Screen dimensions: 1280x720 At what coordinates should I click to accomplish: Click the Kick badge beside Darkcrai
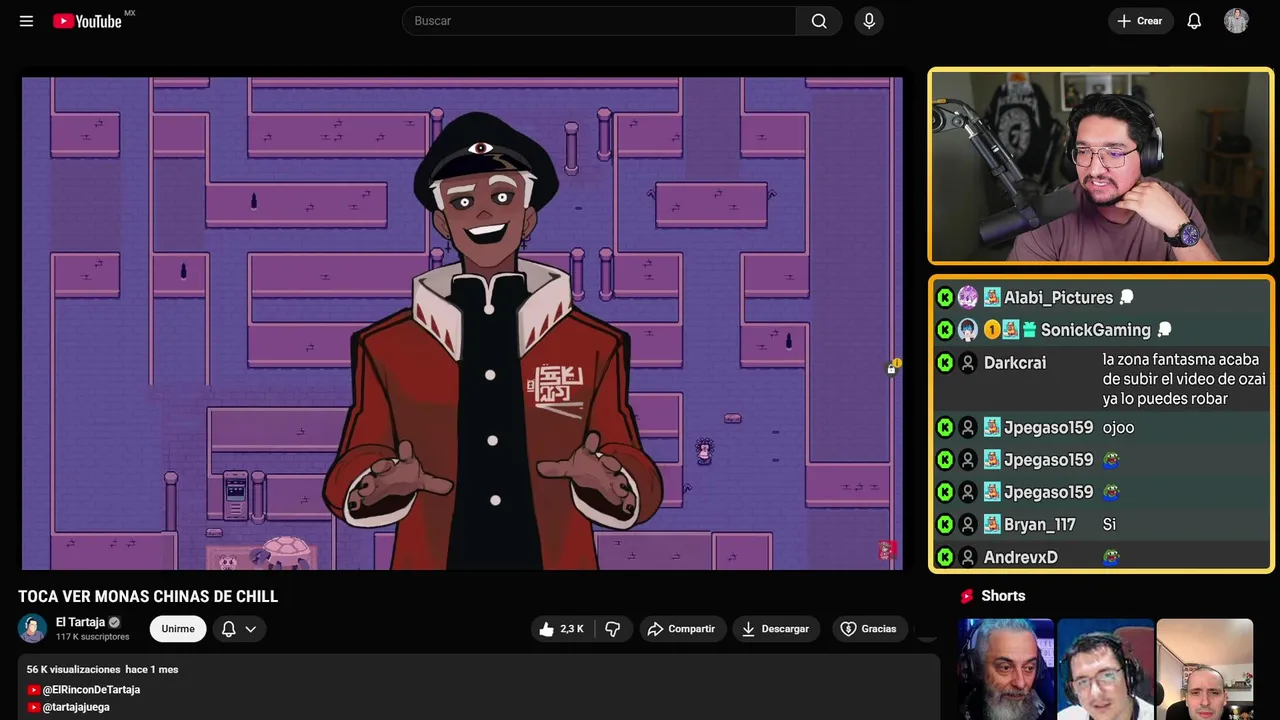coord(945,363)
